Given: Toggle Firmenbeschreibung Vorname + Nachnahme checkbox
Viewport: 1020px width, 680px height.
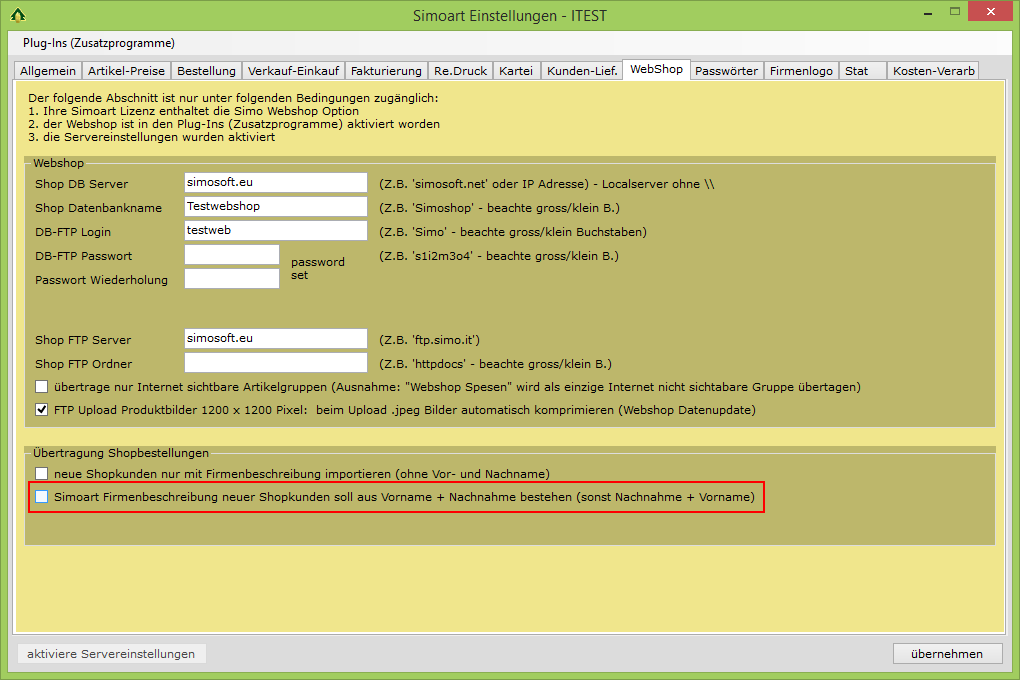Looking at the screenshot, I should click(x=42, y=496).
